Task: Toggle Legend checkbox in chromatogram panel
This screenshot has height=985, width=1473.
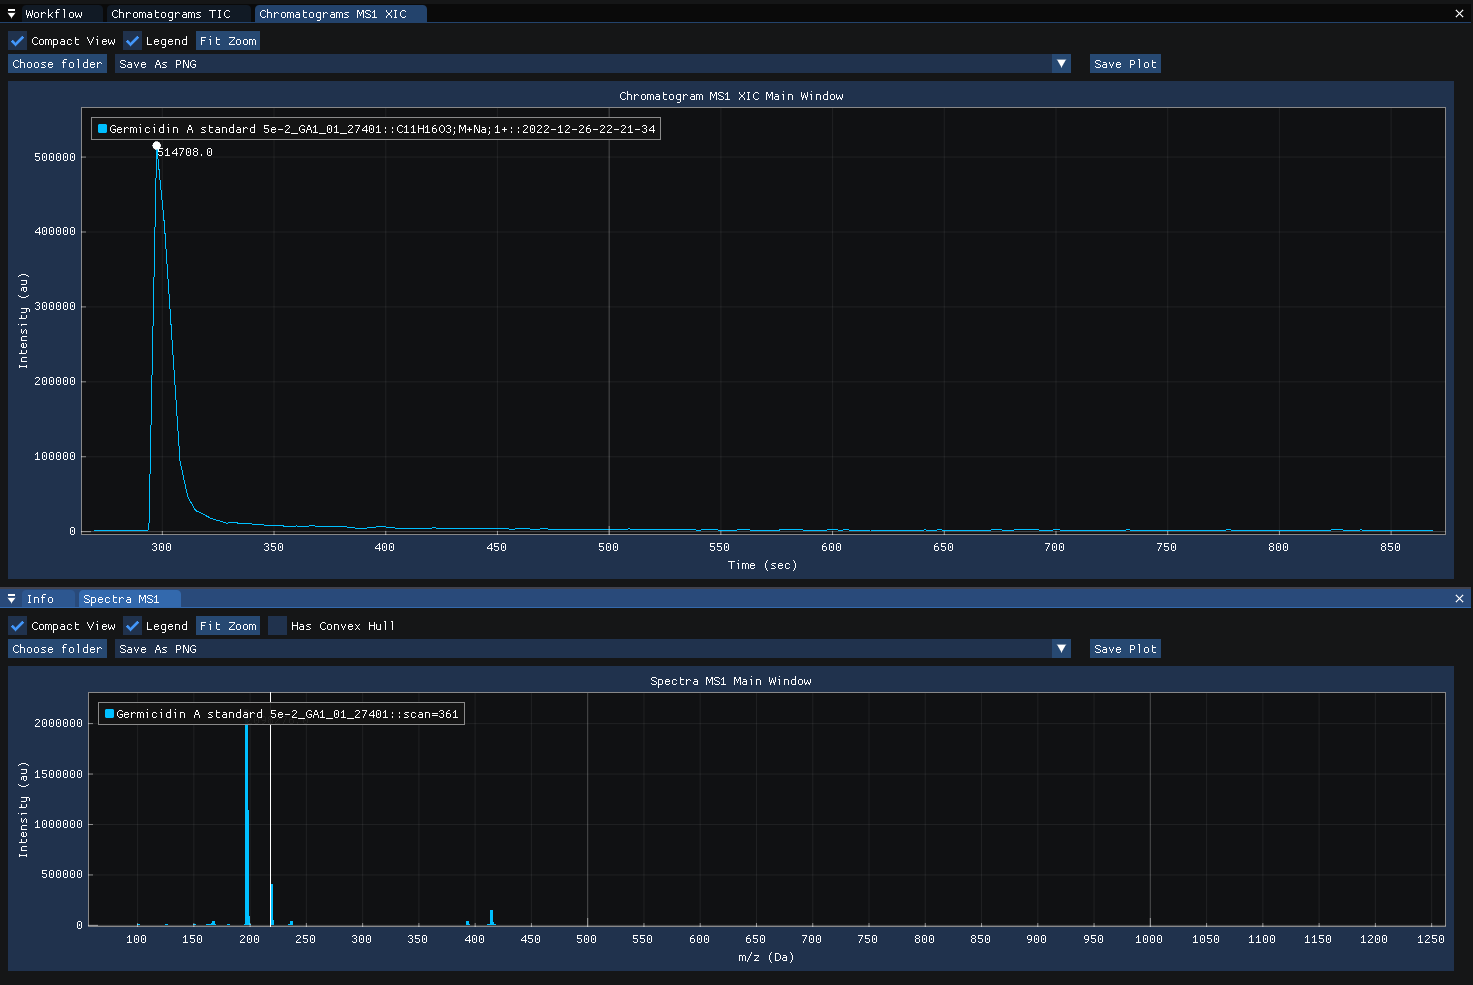Action: pyautogui.click(x=133, y=41)
